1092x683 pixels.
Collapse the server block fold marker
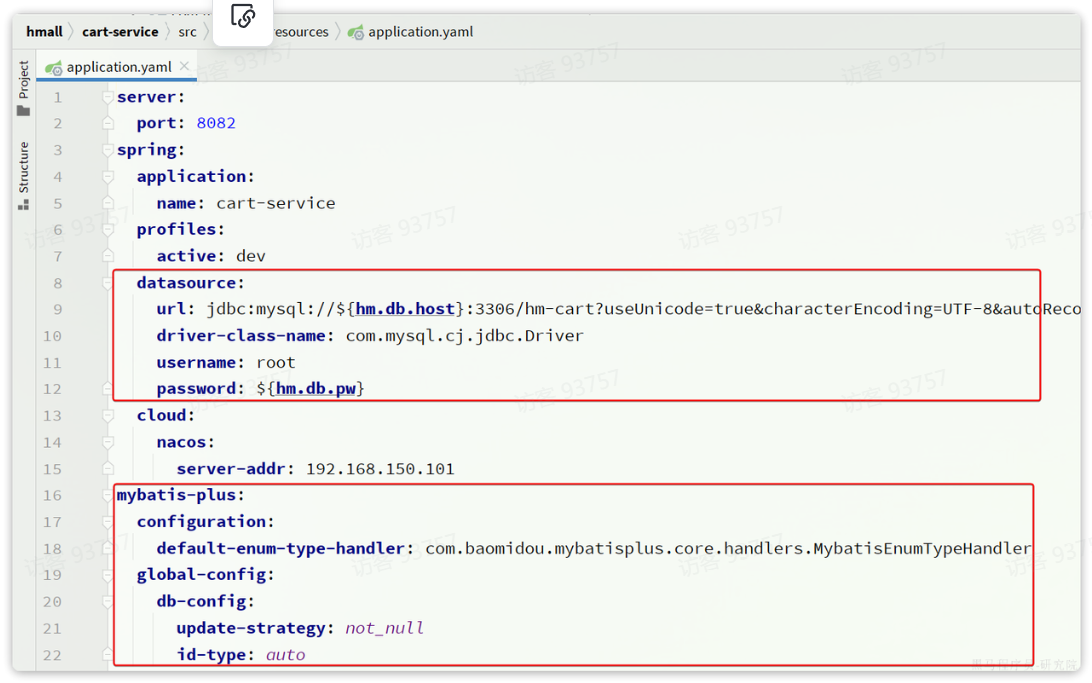click(x=108, y=97)
